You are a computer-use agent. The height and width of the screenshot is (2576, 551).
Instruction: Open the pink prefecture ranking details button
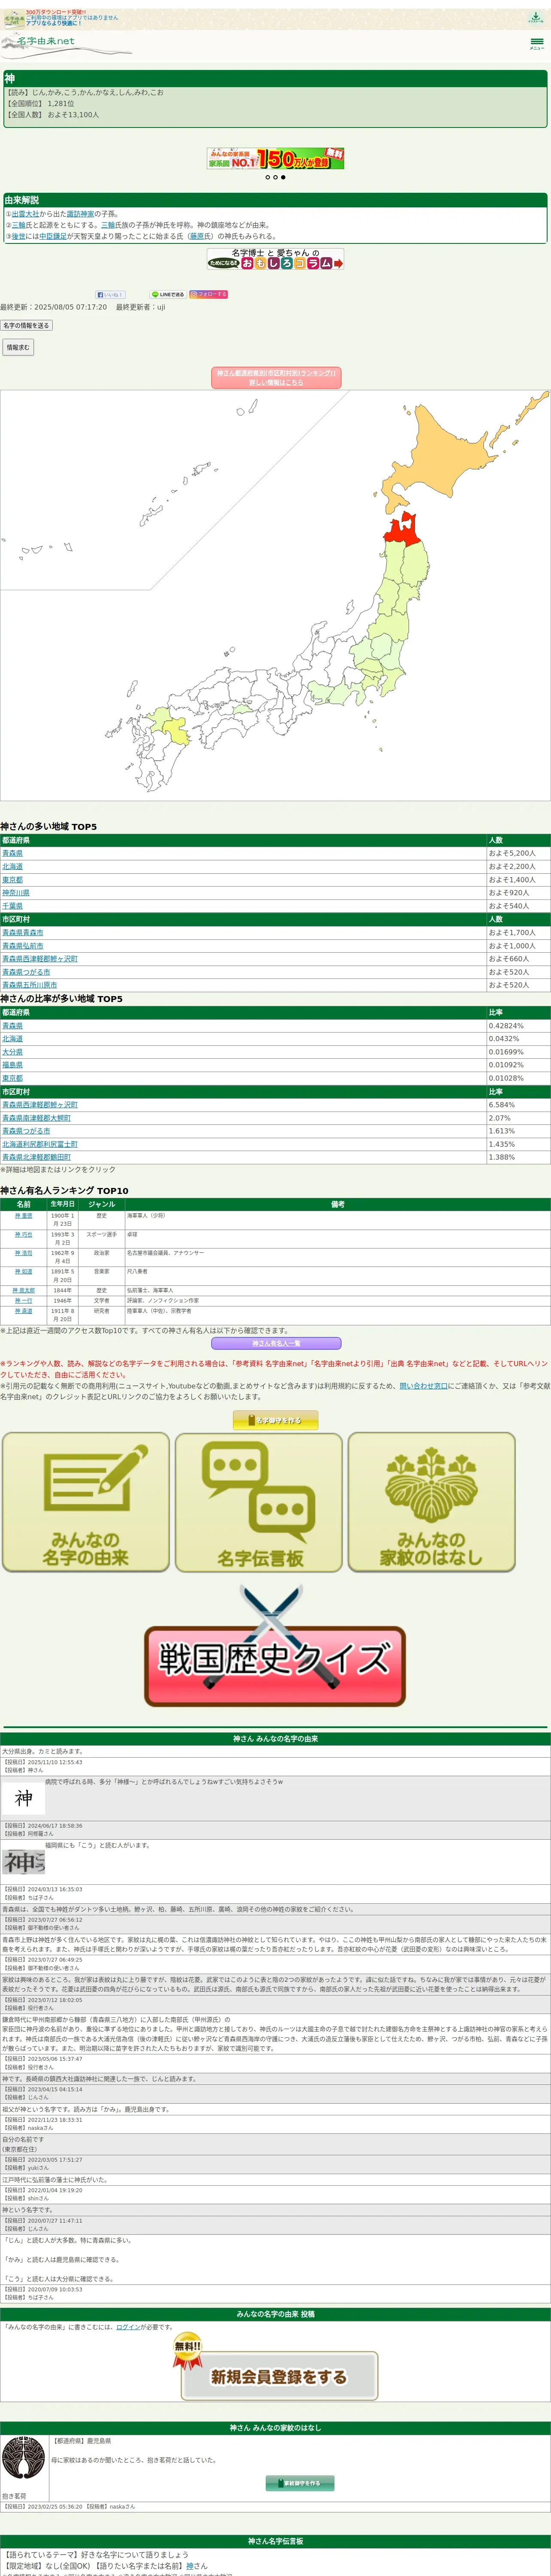276,378
